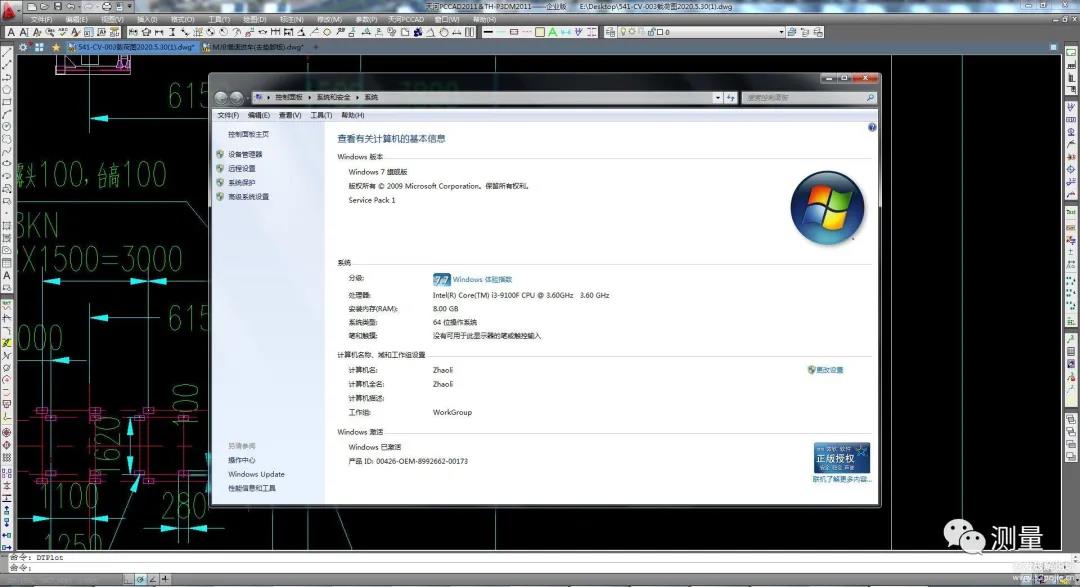The width and height of the screenshot is (1080, 587).
Task: Click the Windows 体验指数 link
Action: (x=482, y=280)
